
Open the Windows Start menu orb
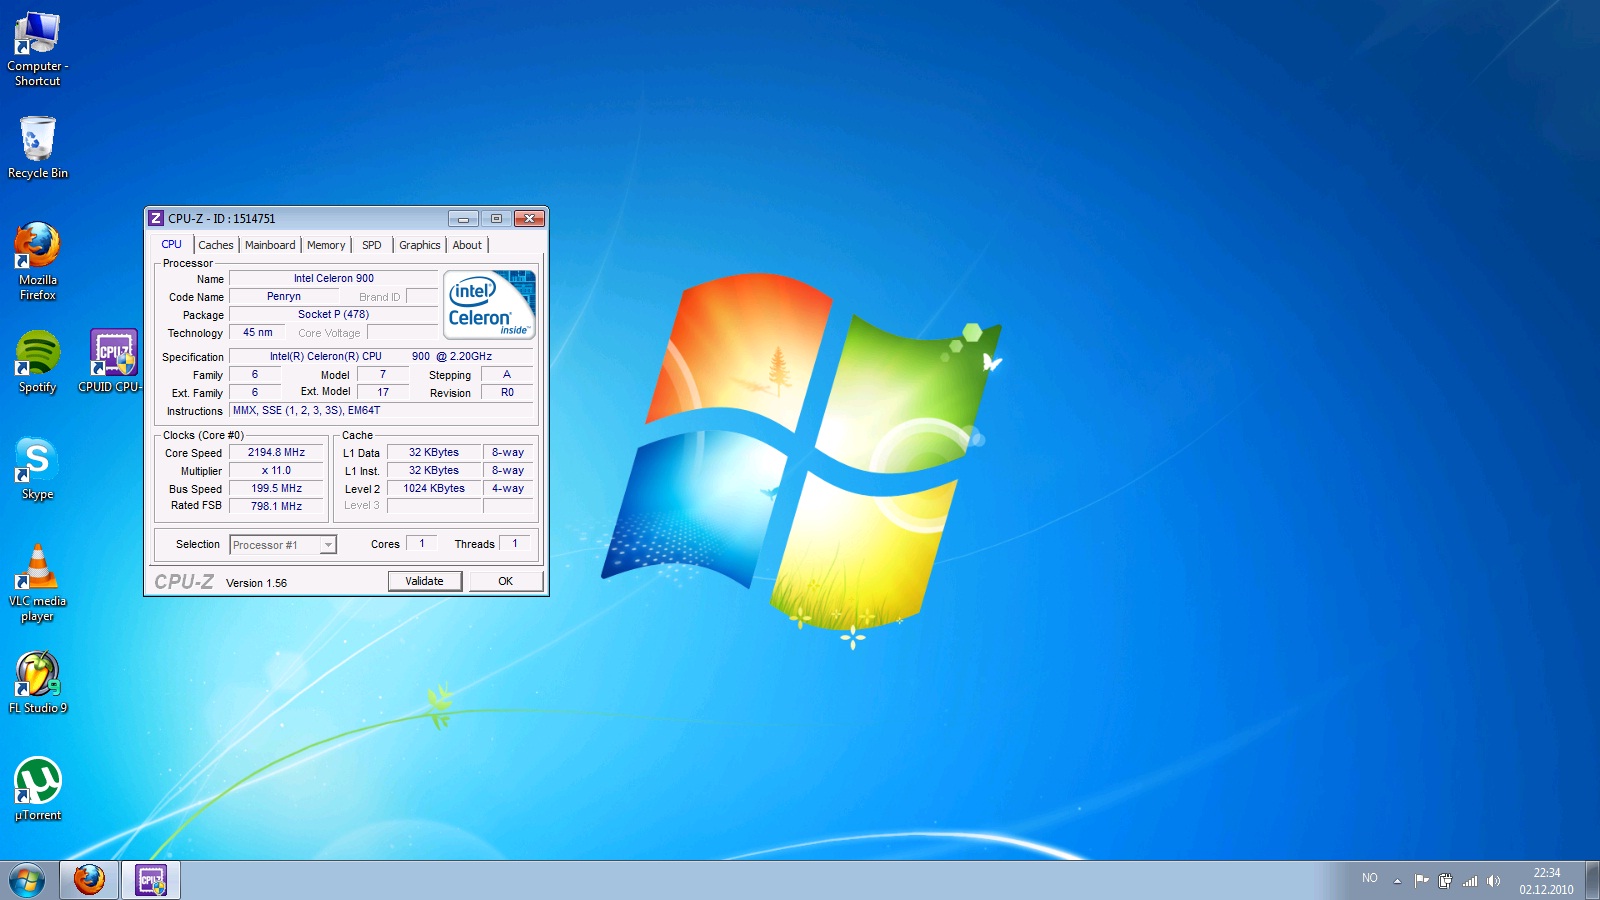[27, 881]
